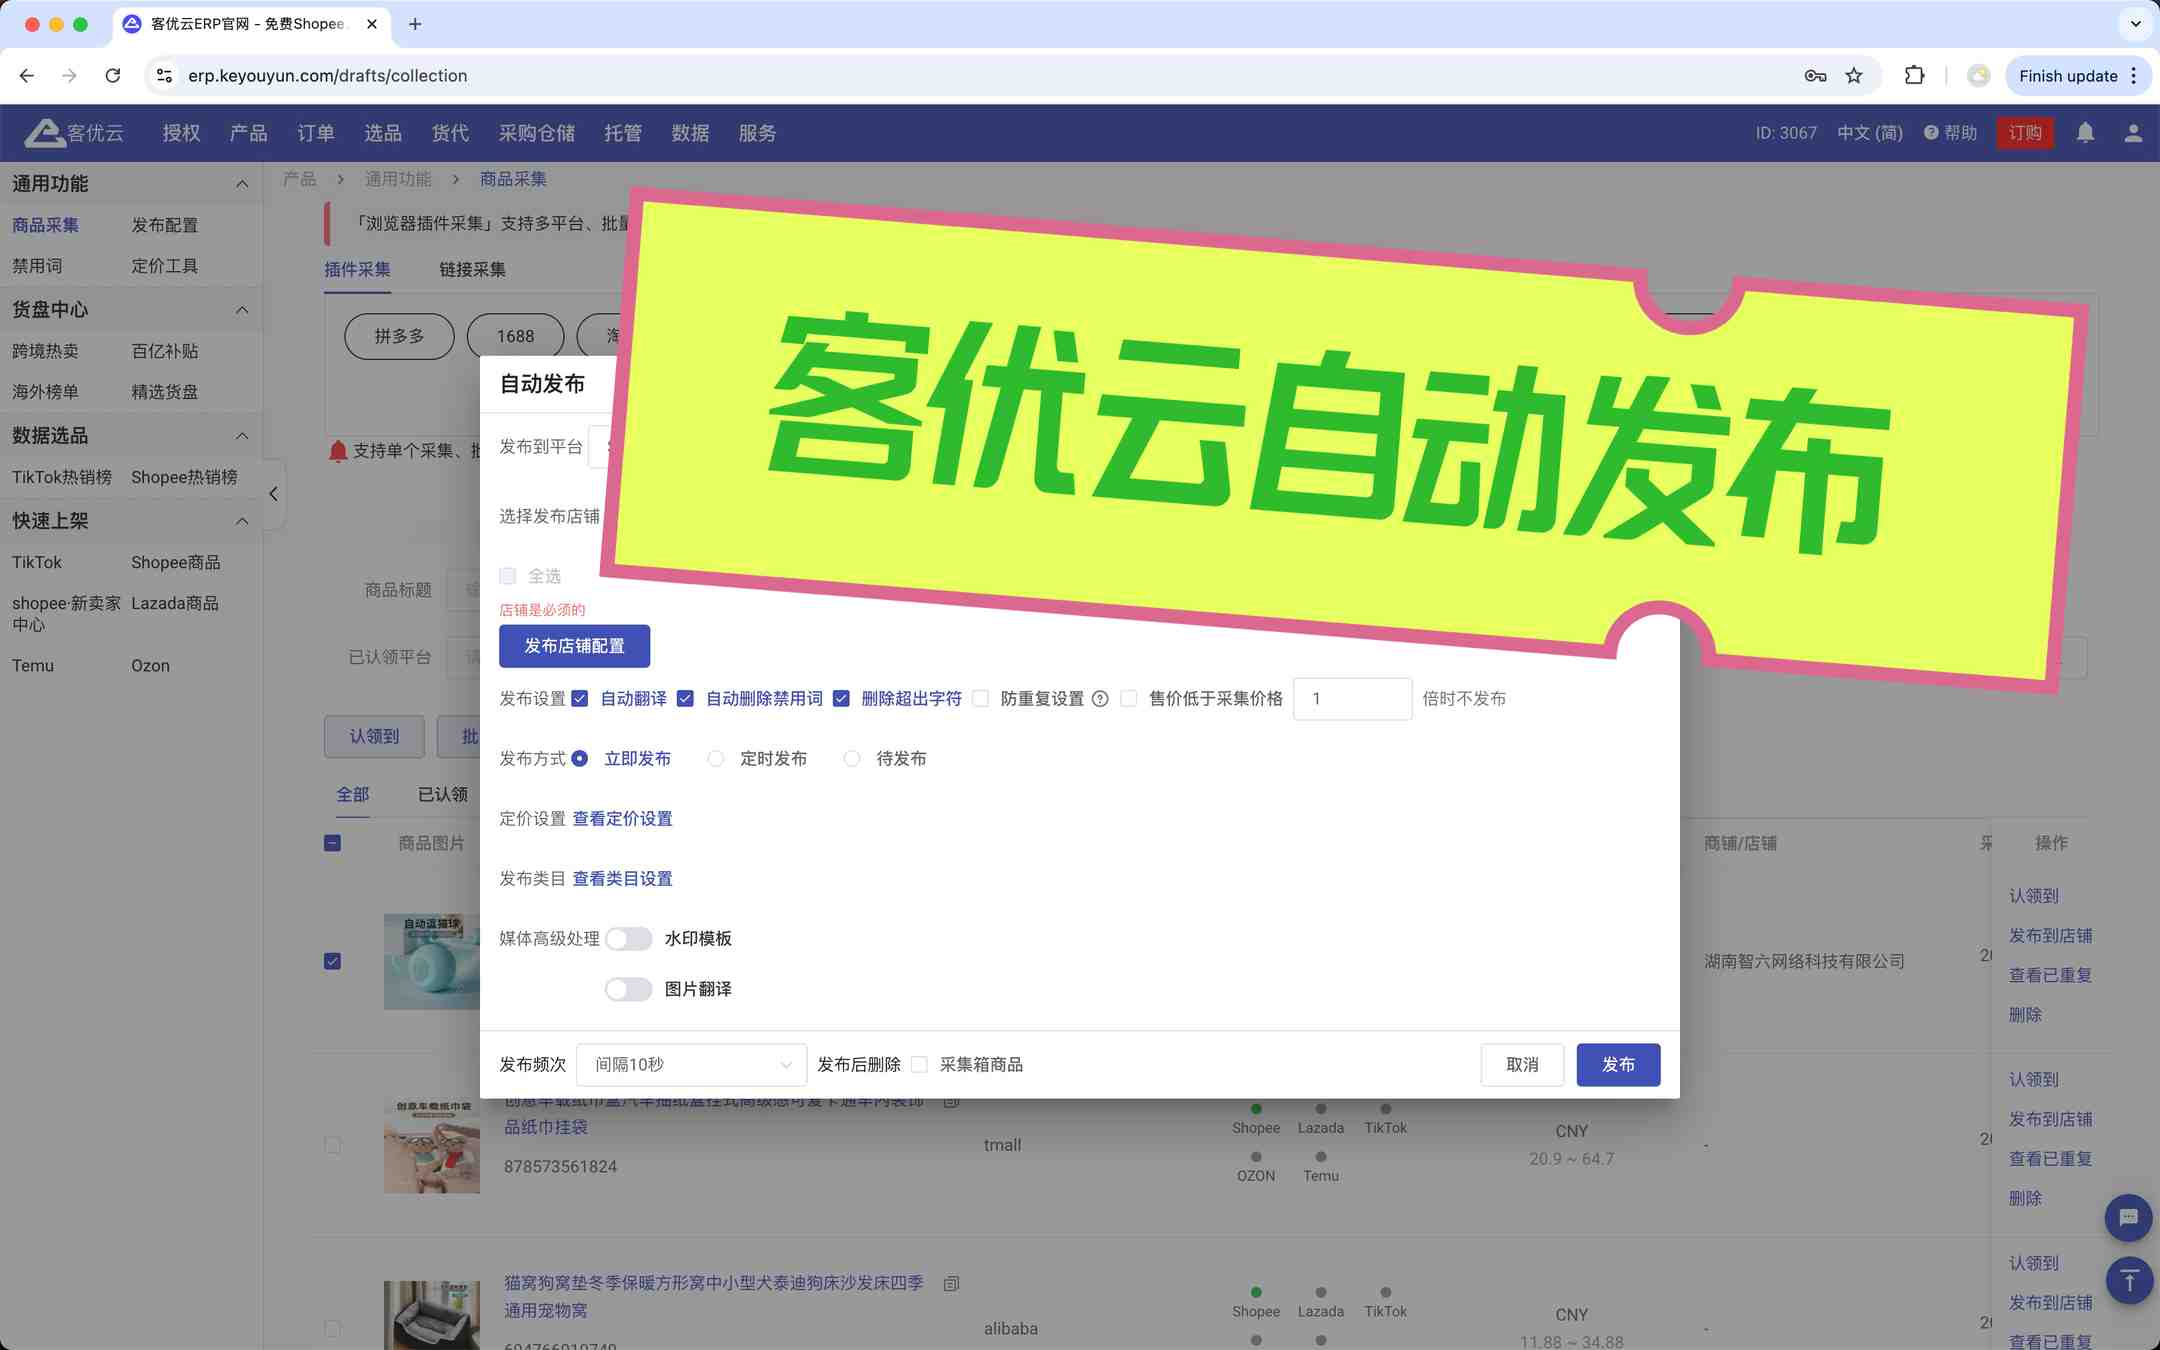Image resolution: width=2160 pixels, height=1350 pixels.
Task: Click the browser extensions puzzle icon
Action: pyautogui.click(x=1914, y=76)
